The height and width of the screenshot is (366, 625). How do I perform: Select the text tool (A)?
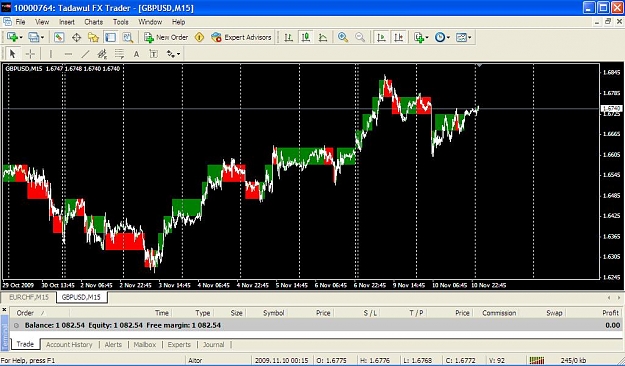(136, 54)
